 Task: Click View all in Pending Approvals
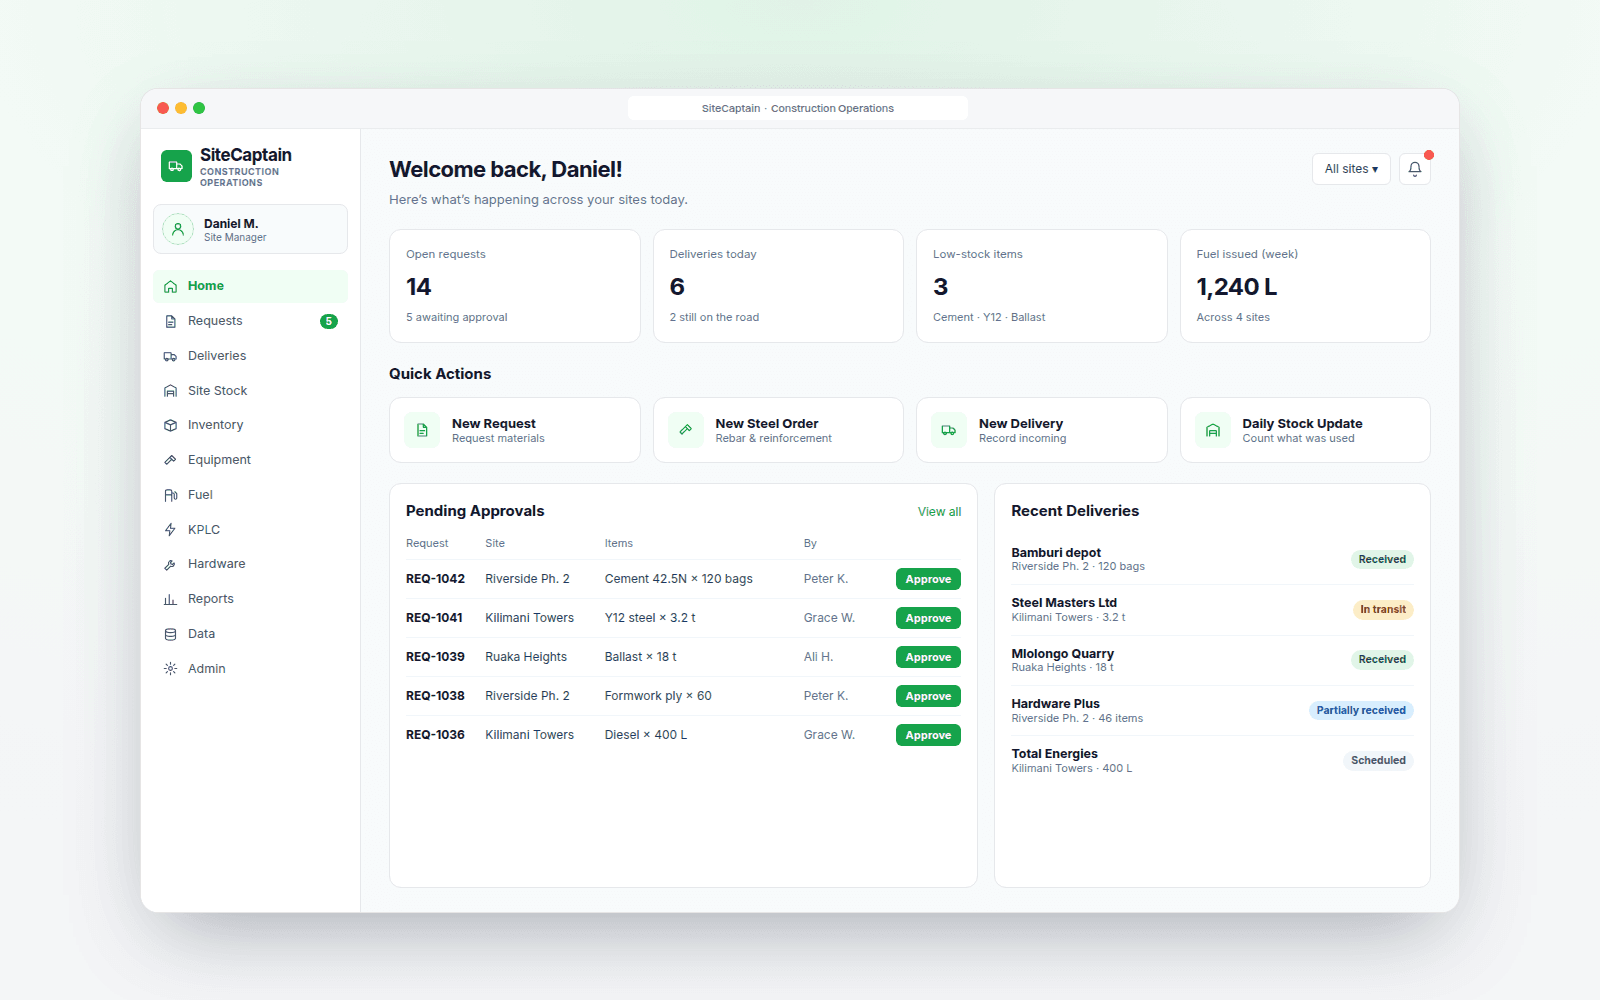(x=939, y=512)
